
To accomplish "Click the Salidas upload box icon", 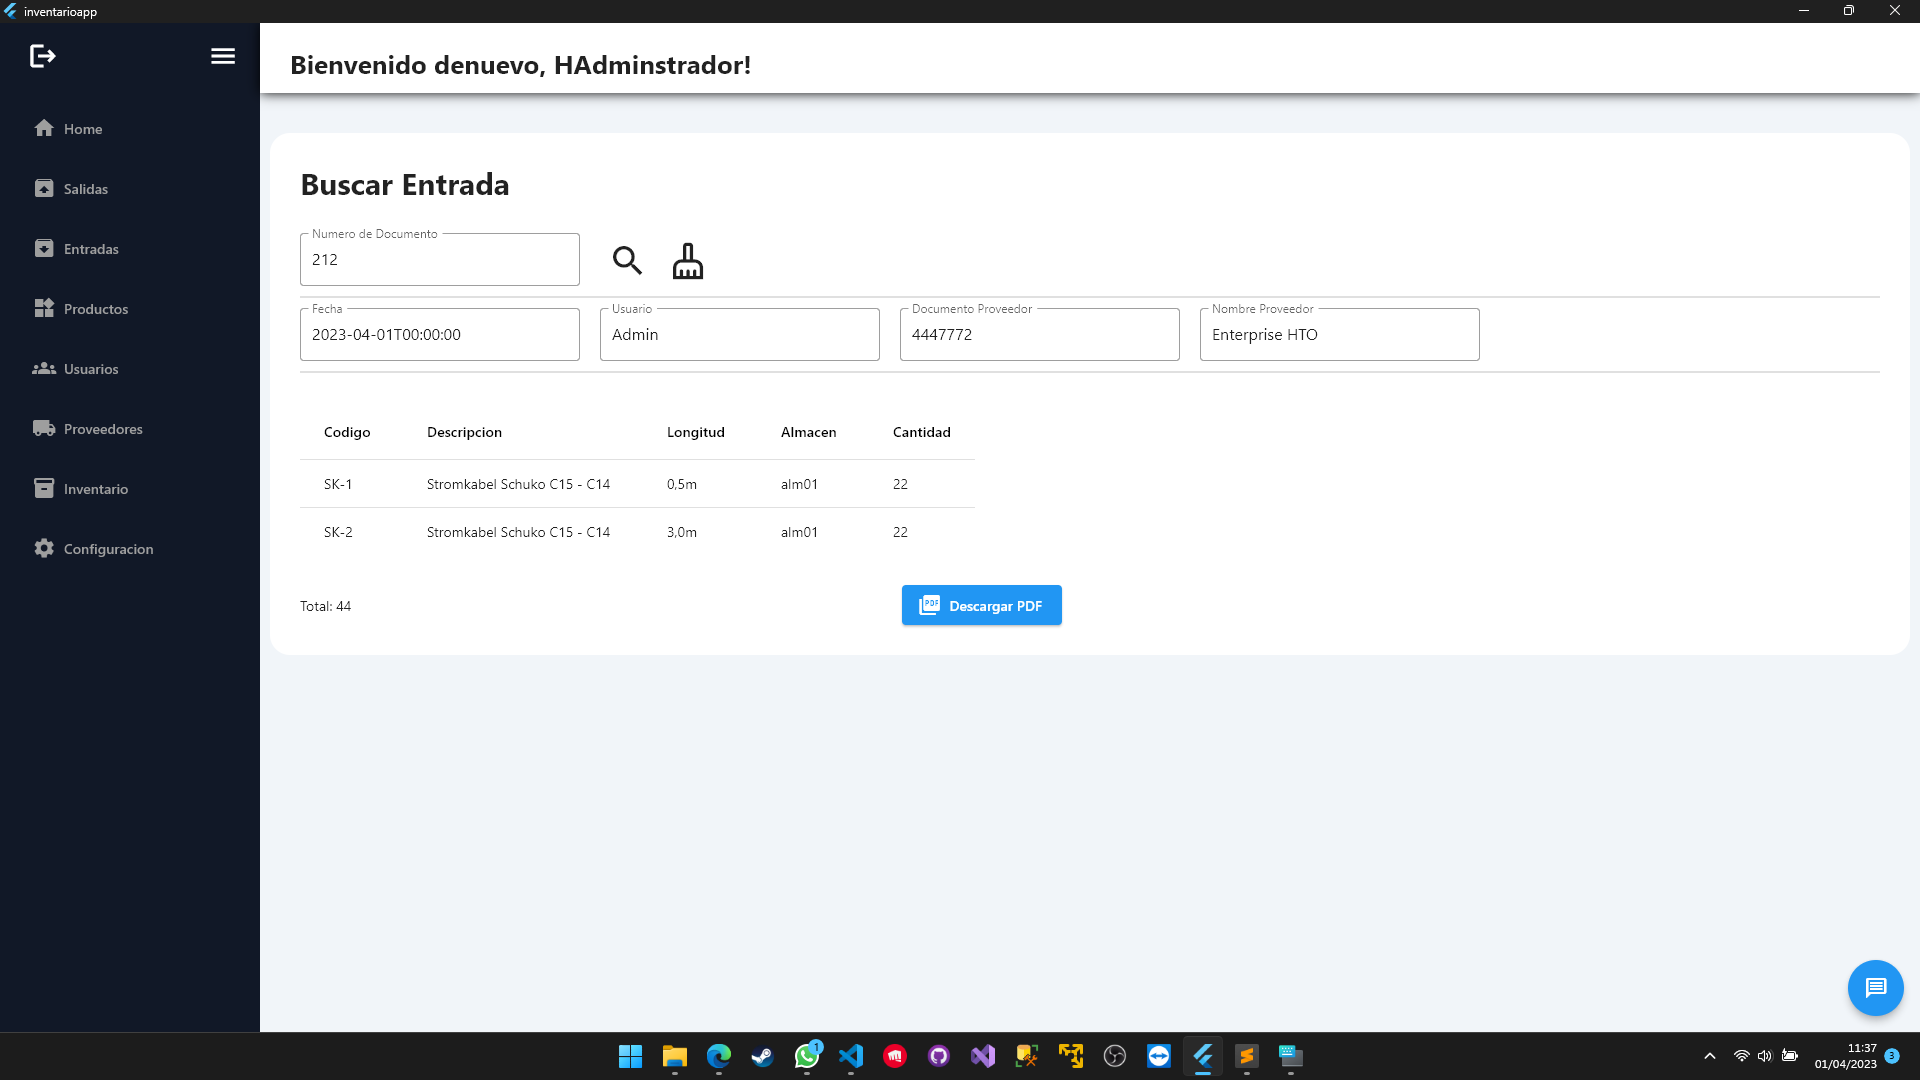I will tap(44, 188).
